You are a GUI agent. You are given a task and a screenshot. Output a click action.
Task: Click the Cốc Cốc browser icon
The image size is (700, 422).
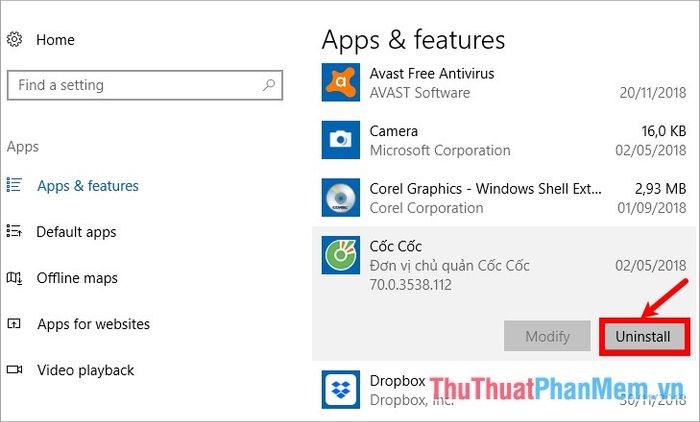point(341,255)
